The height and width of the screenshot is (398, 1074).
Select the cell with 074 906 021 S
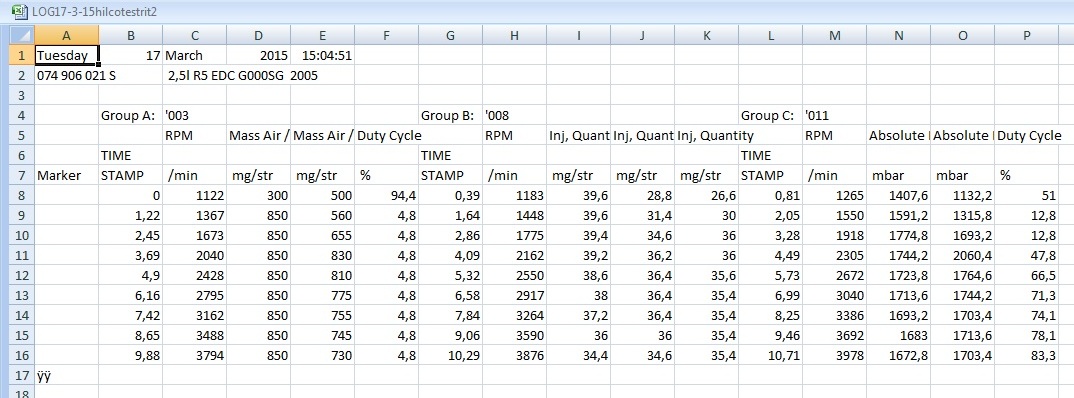pos(76,76)
